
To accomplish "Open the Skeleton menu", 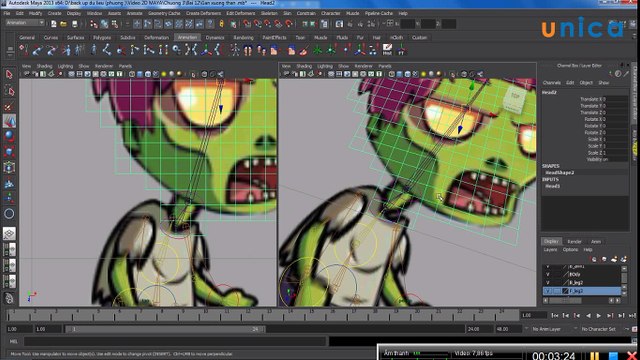I will click(269, 13).
